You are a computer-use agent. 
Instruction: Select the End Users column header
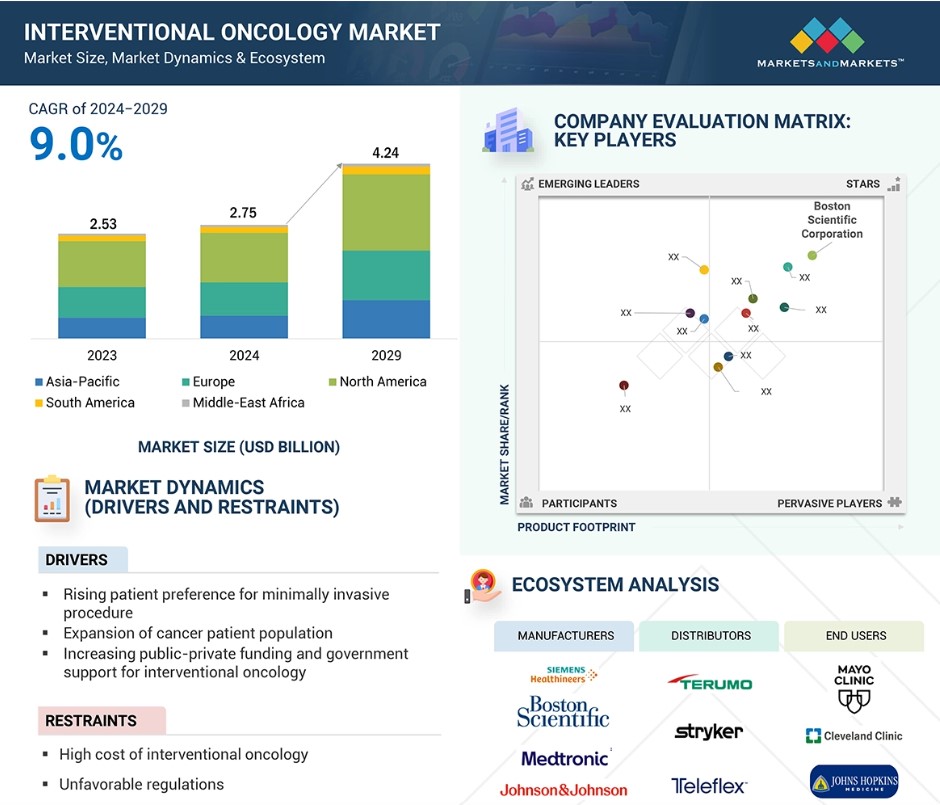854,636
